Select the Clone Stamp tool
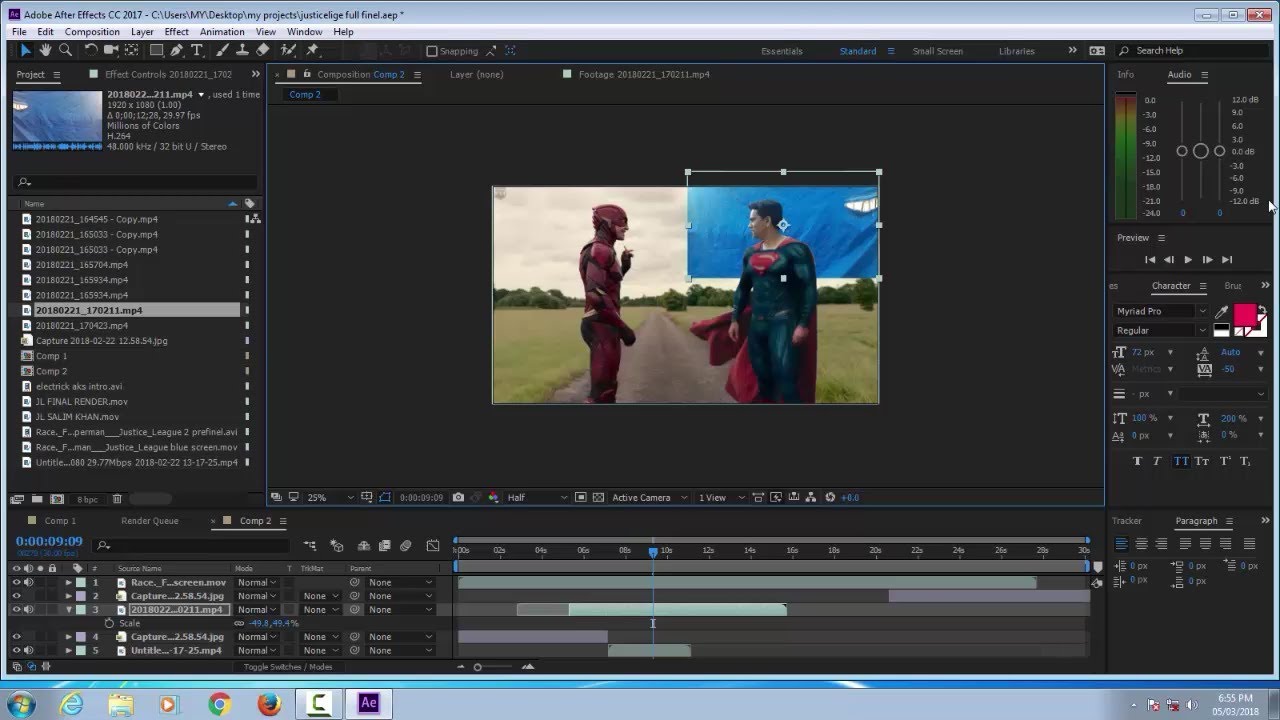Viewport: 1280px width, 720px height. coord(241,50)
